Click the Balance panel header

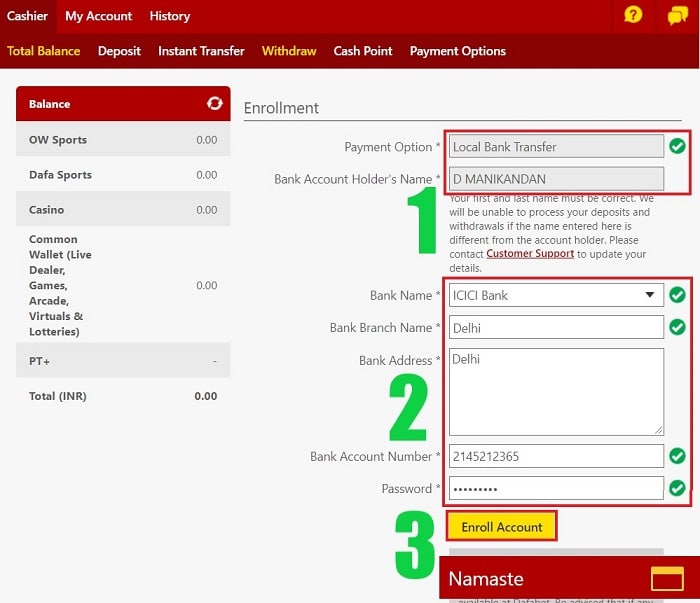[x=123, y=104]
